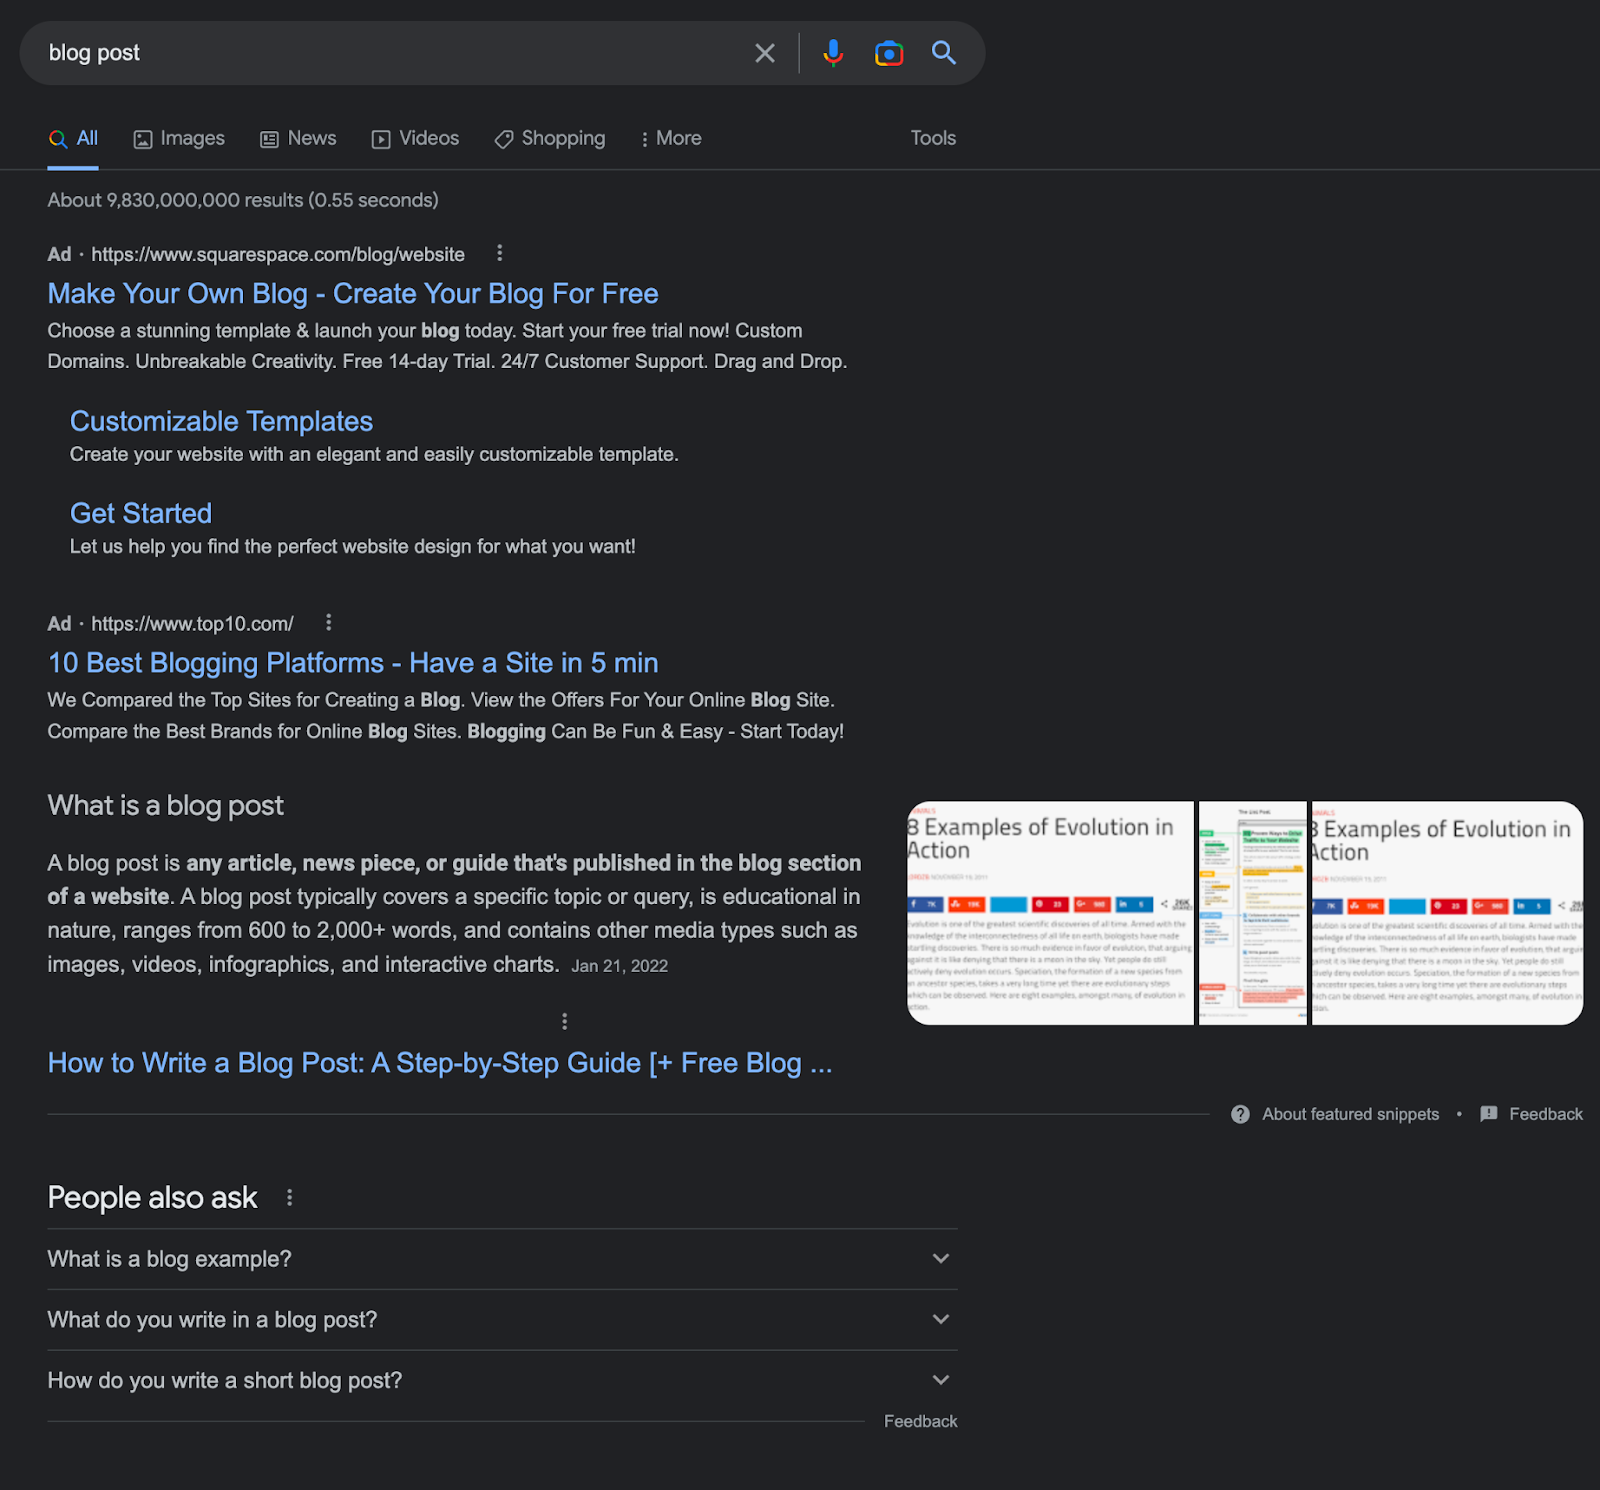Expand "What is a blog example?" question

coord(940,1259)
